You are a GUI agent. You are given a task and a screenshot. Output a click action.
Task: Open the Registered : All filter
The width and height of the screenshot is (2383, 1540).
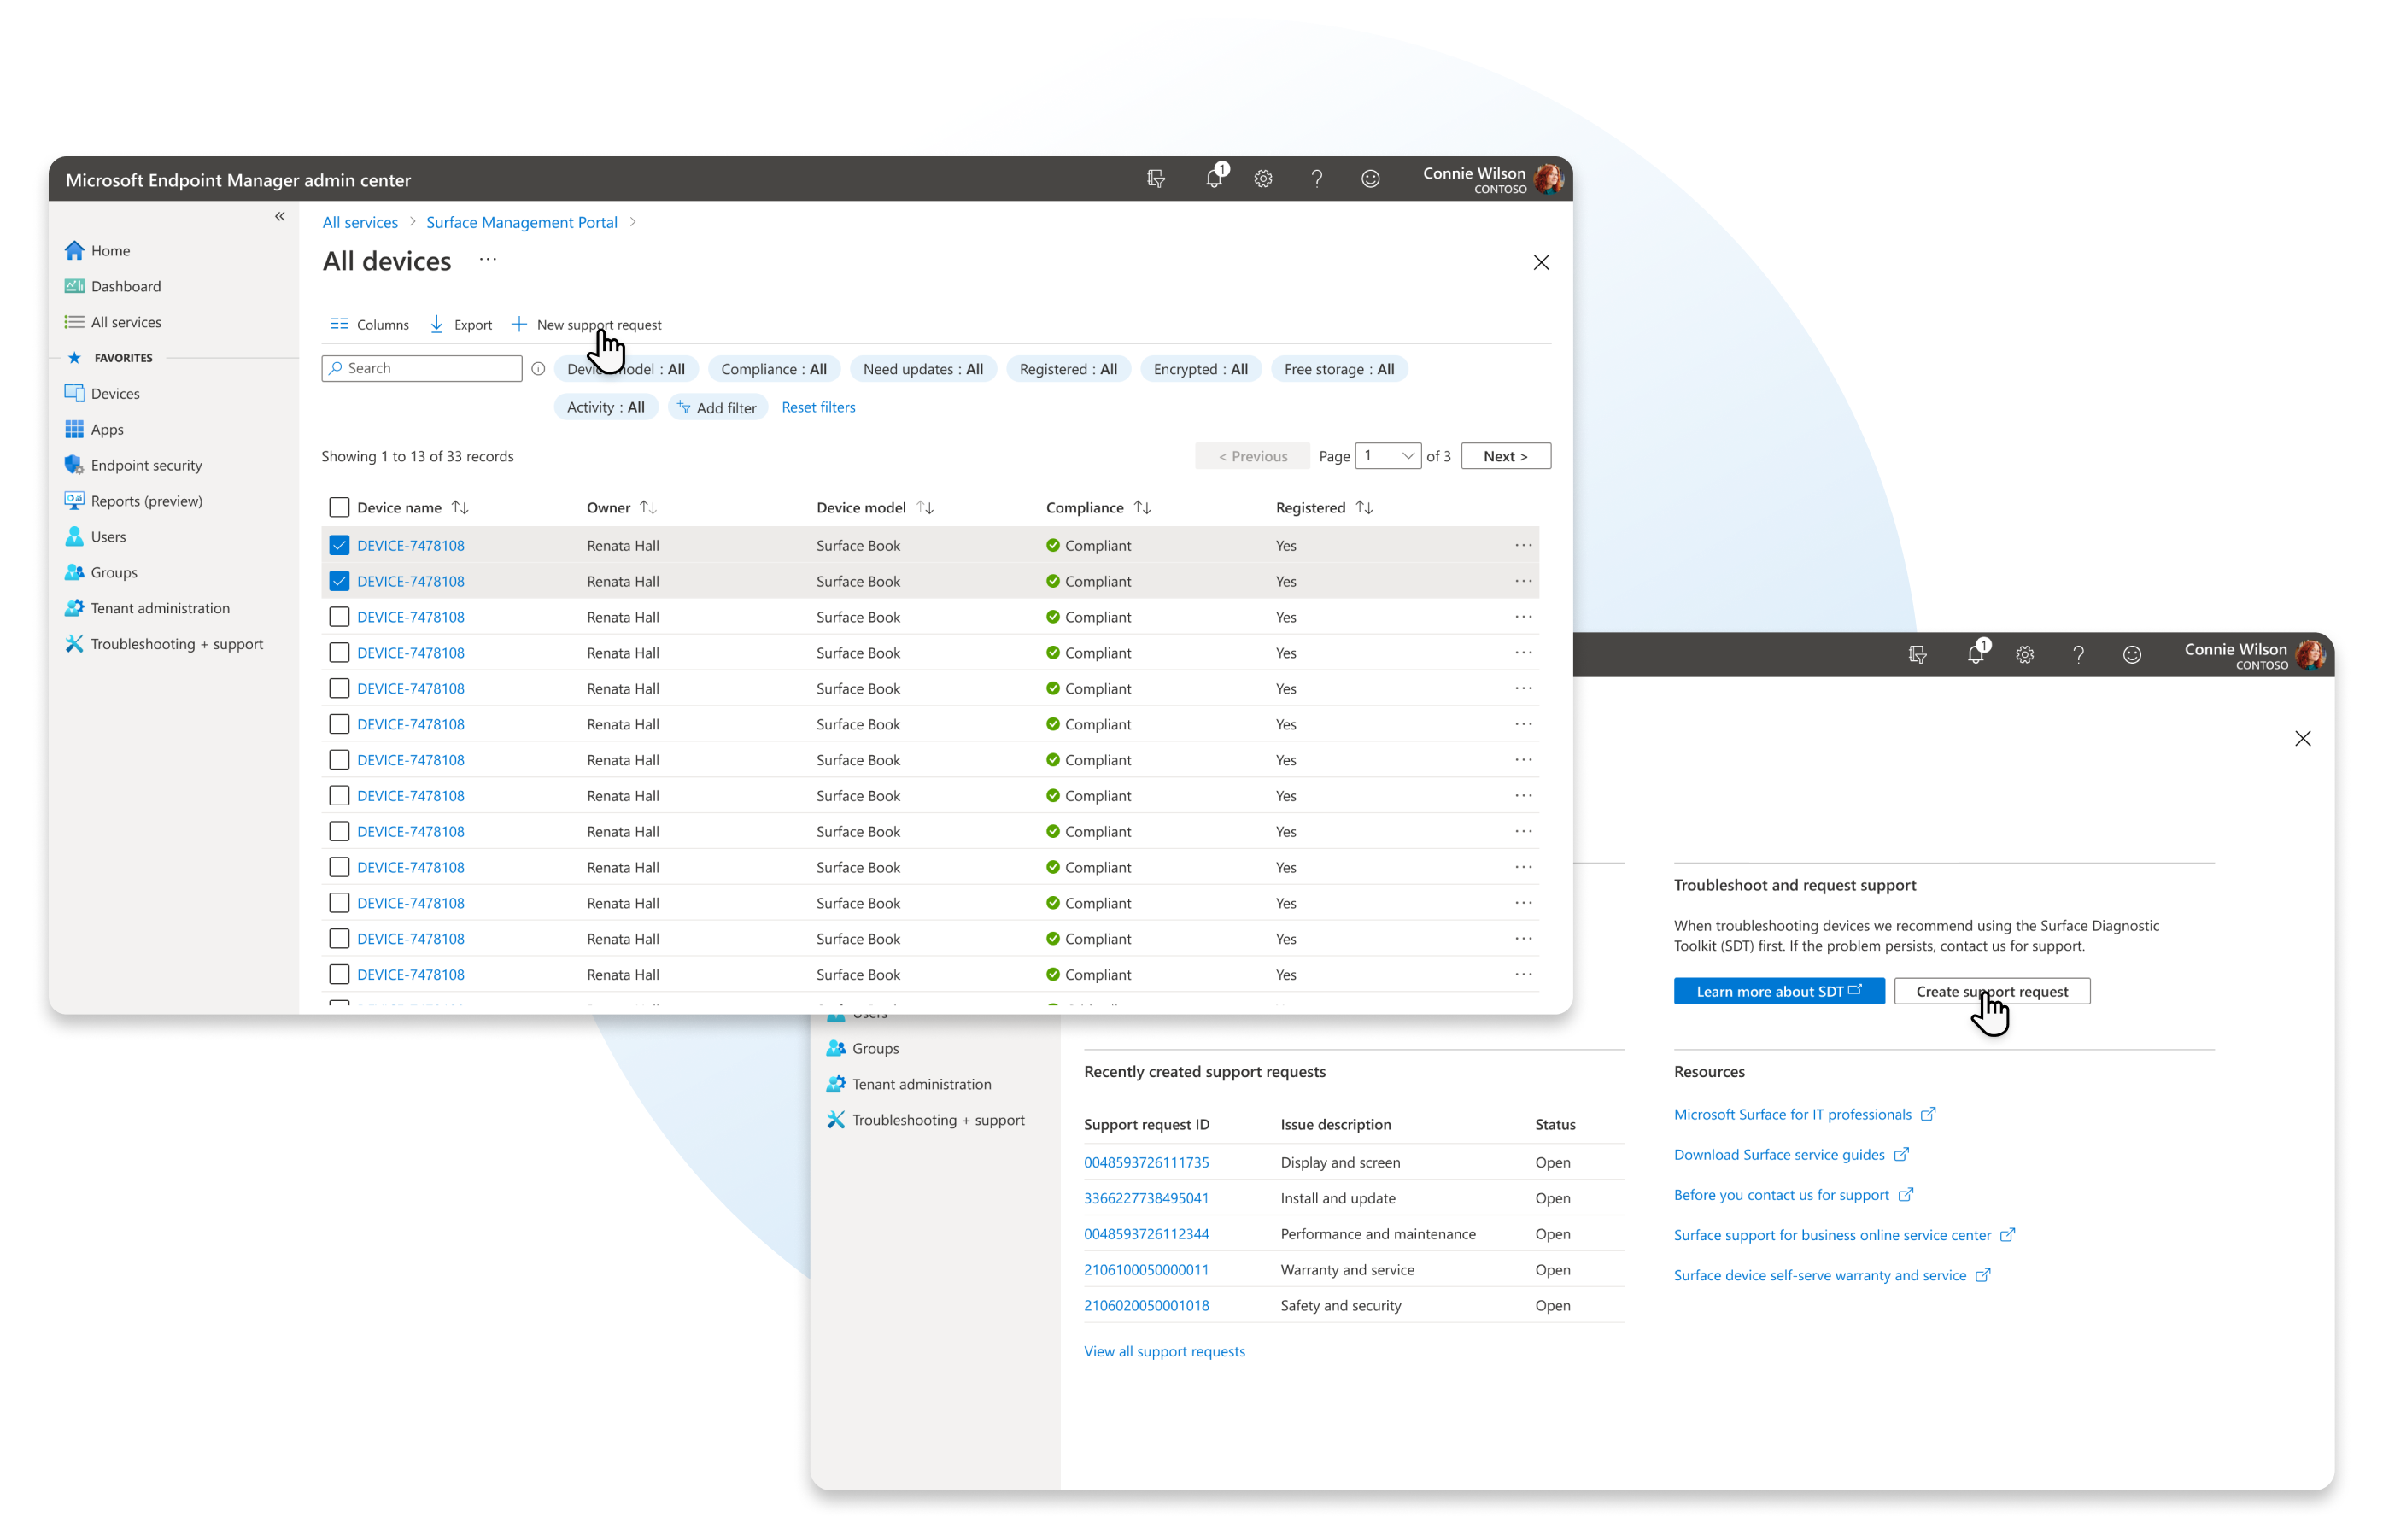(x=1068, y=369)
